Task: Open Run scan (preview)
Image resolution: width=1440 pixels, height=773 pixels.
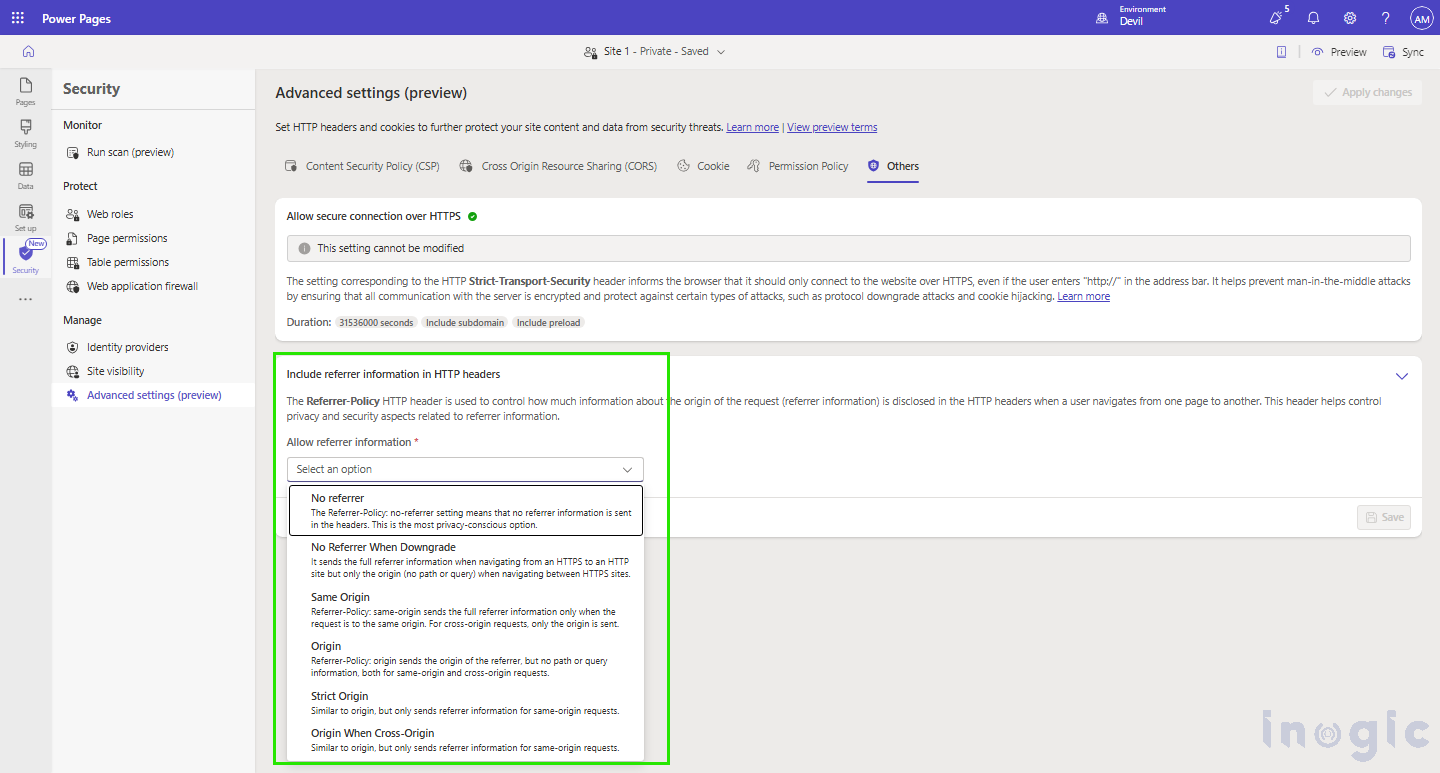Action: 130,152
